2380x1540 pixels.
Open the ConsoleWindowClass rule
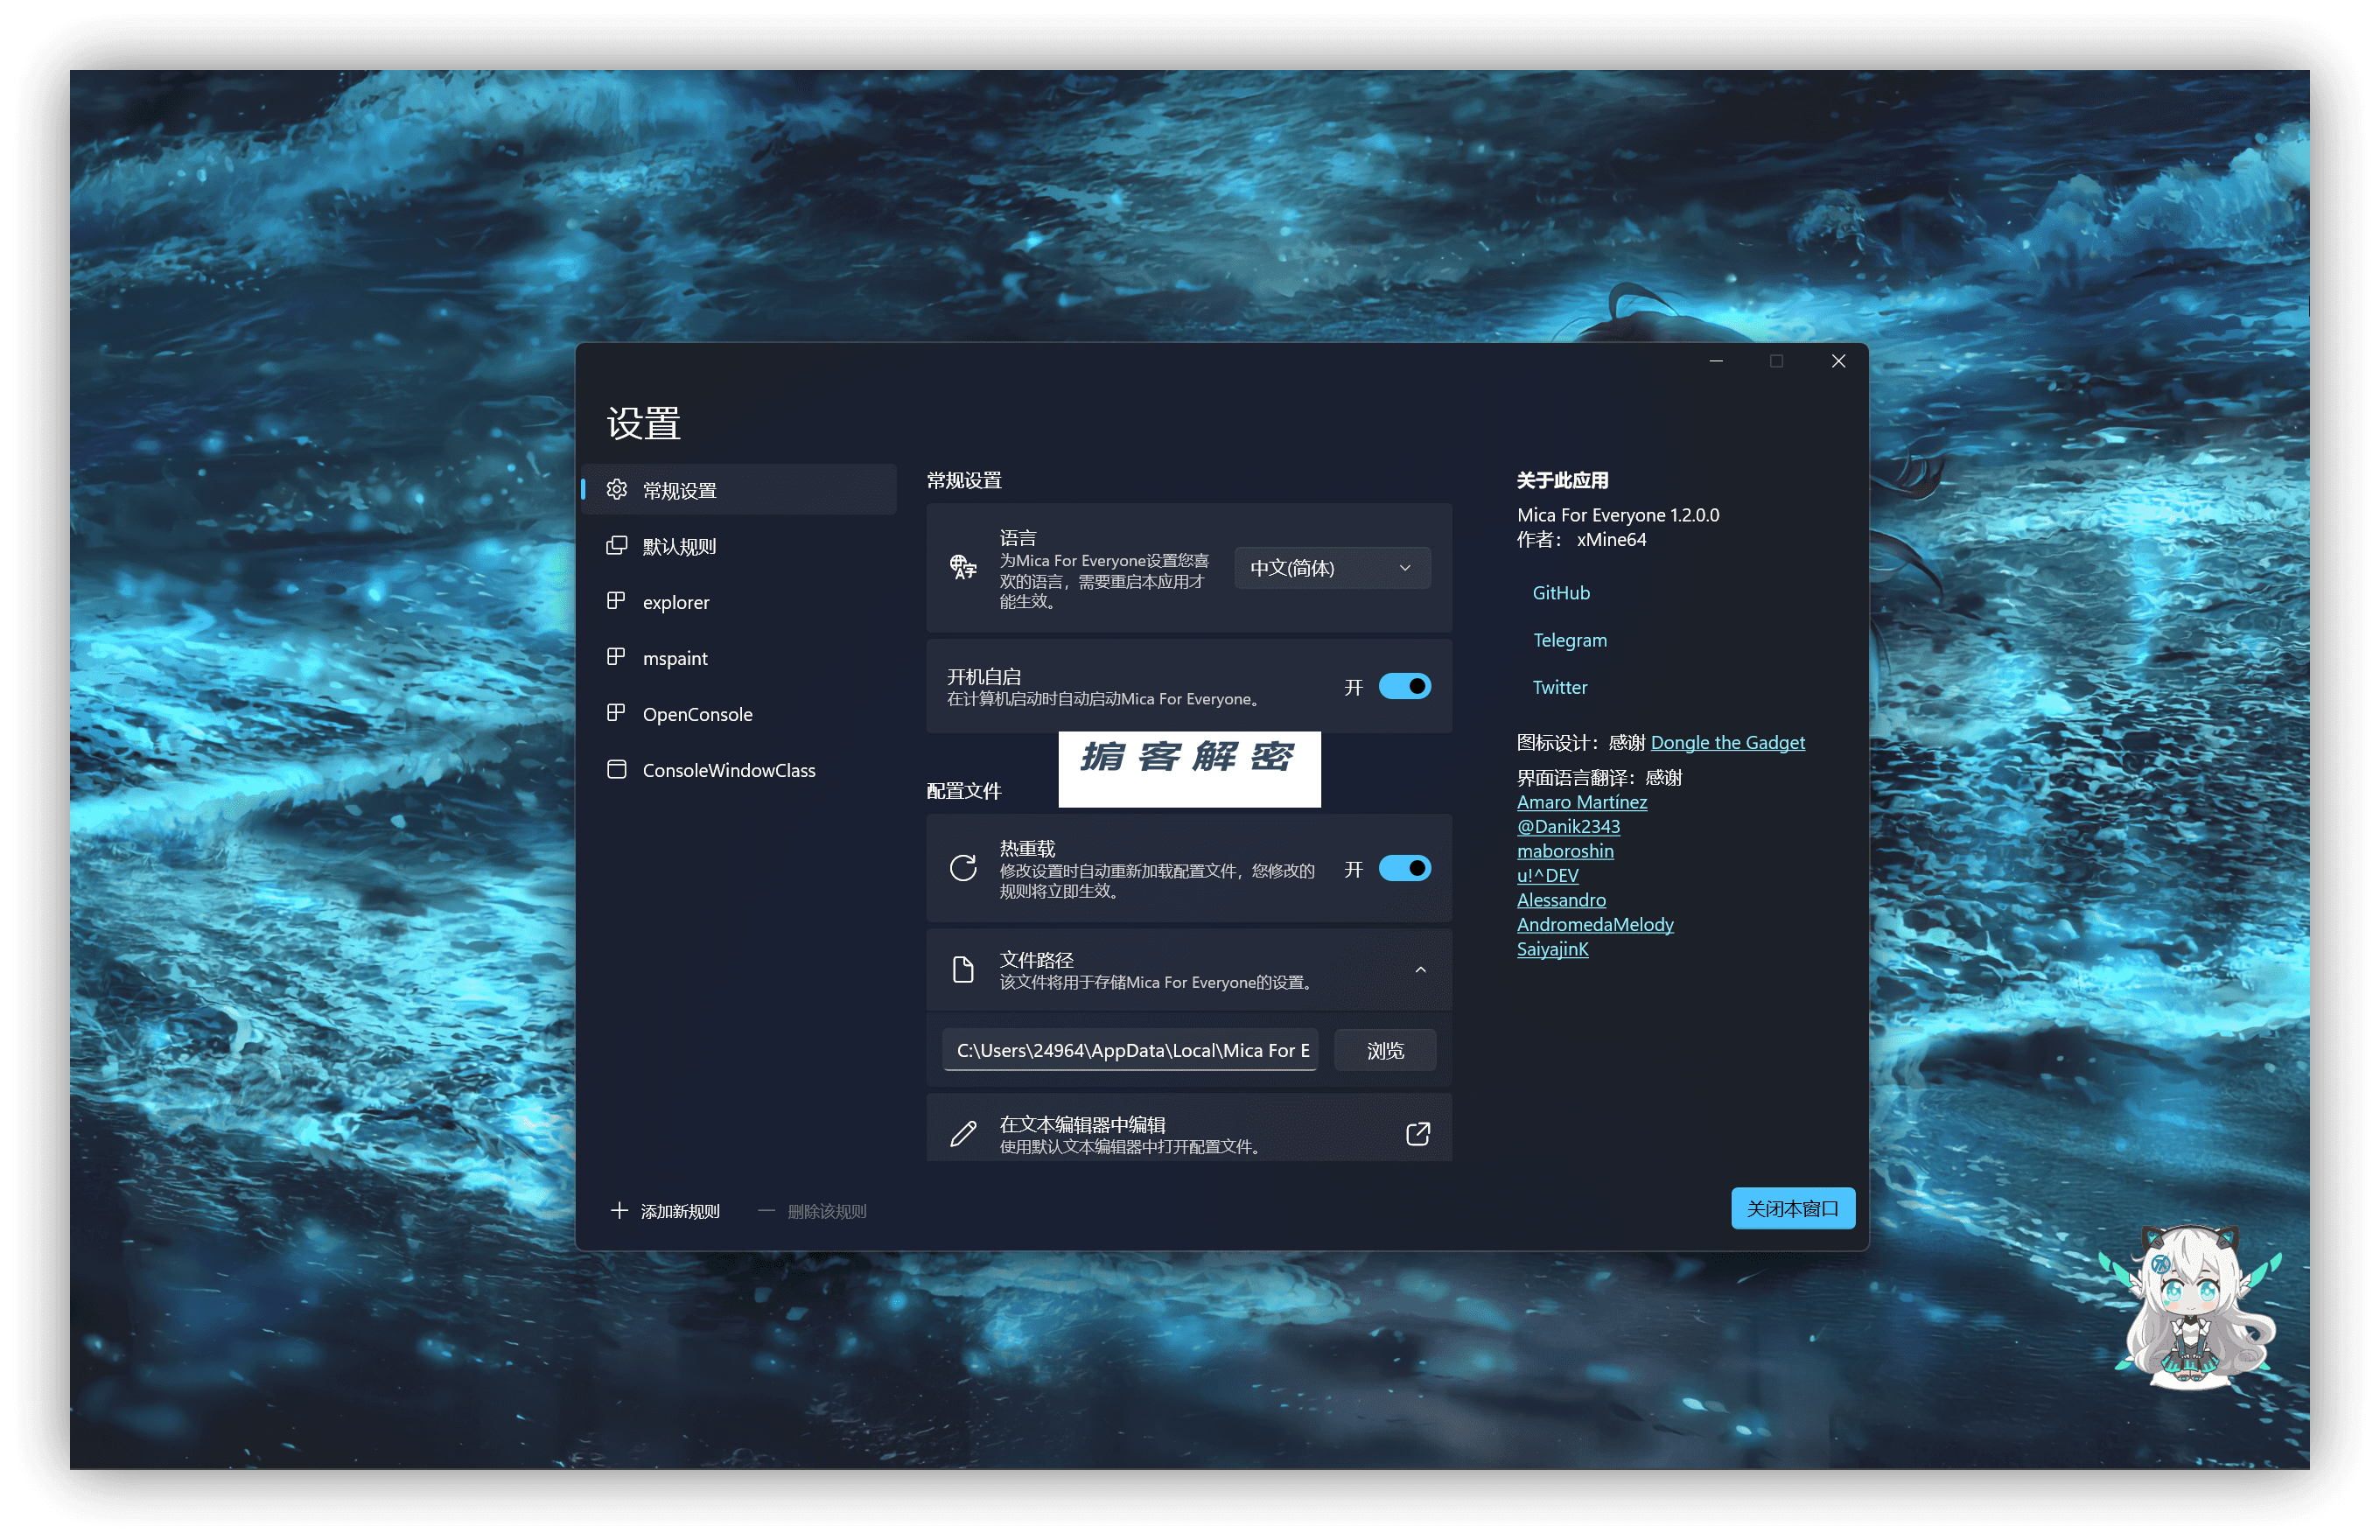pos(739,769)
